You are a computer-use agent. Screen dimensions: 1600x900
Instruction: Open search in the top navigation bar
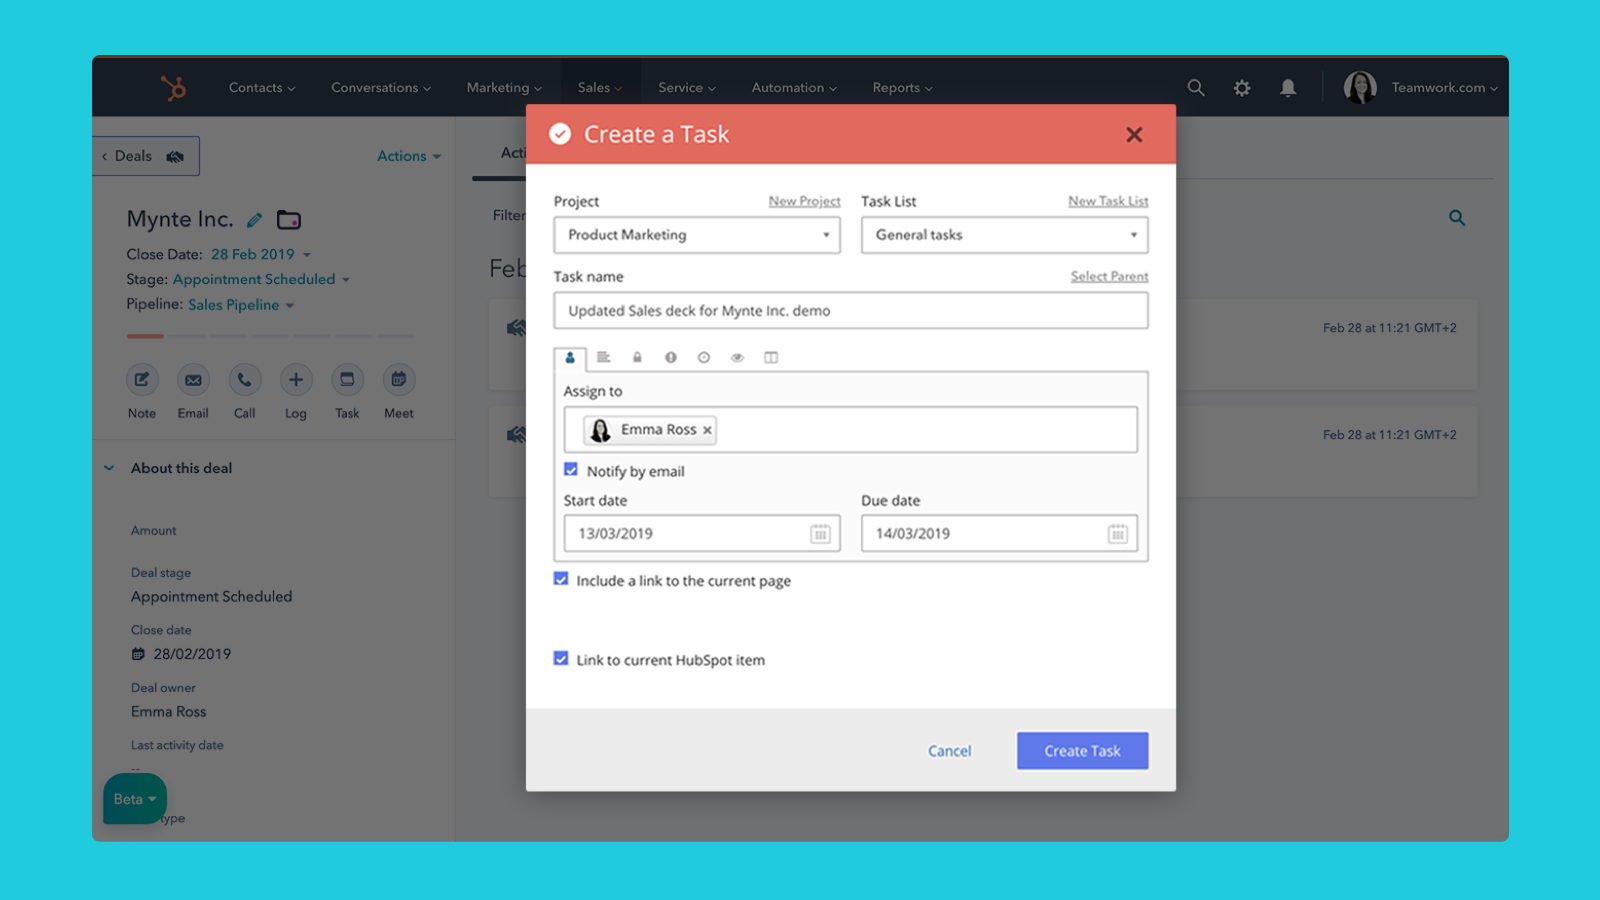coord(1195,88)
